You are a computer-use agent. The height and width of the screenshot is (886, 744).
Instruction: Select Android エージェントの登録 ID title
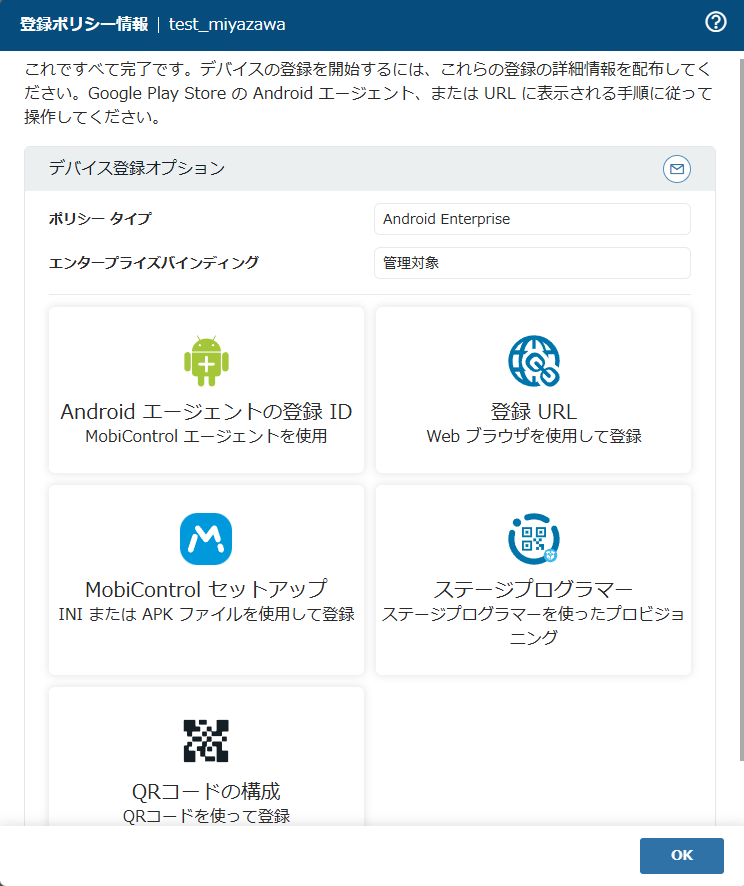click(x=206, y=411)
